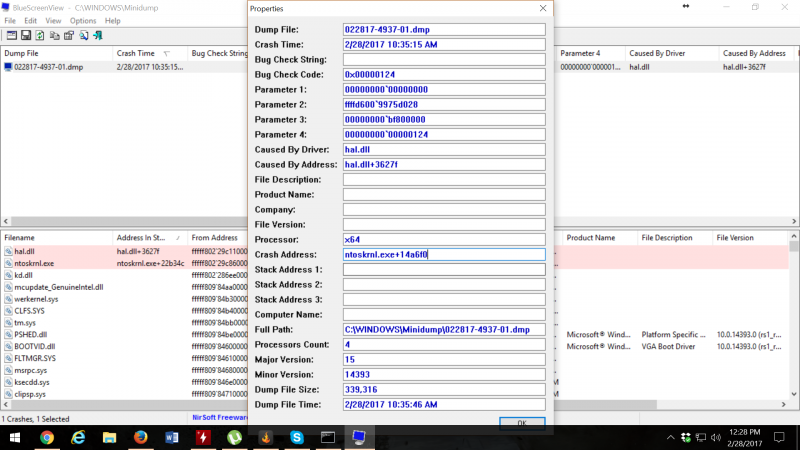Image resolution: width=800 pixels, height=450 pixels.
Task: Click the Exit toolbar icon
Action: (x=97, y=35)
